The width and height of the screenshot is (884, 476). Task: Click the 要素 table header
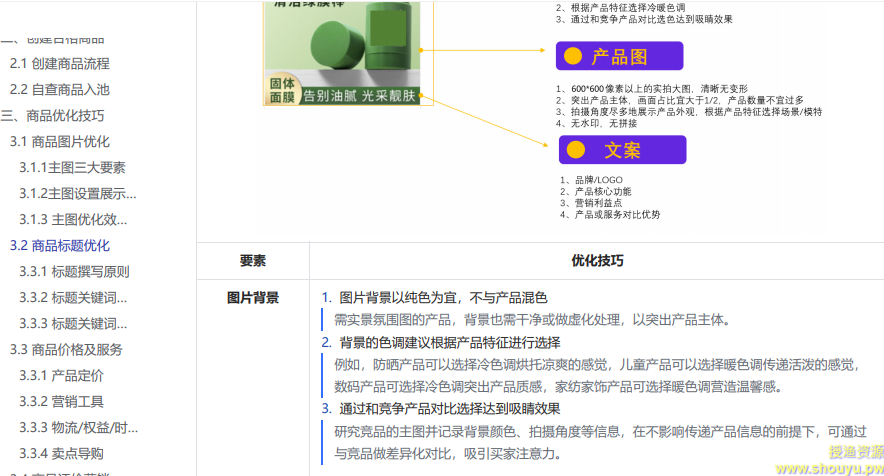coord(253,261)
